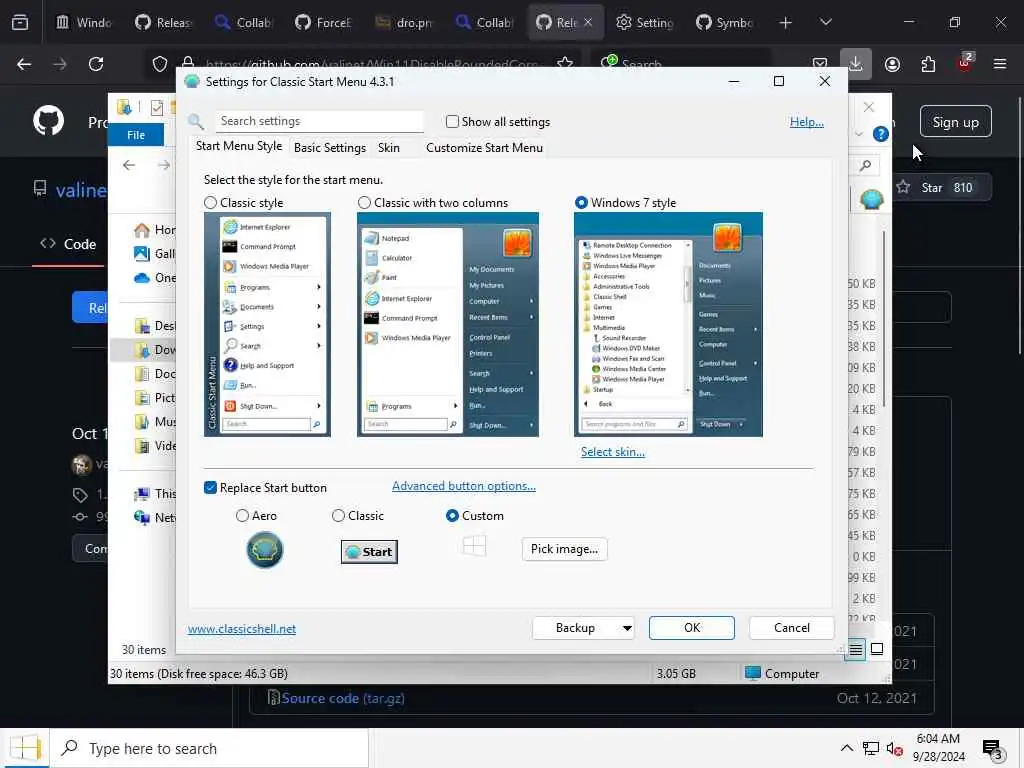
Task: Open the Firefox extensions puzzle icon
Action: point(928,64)
